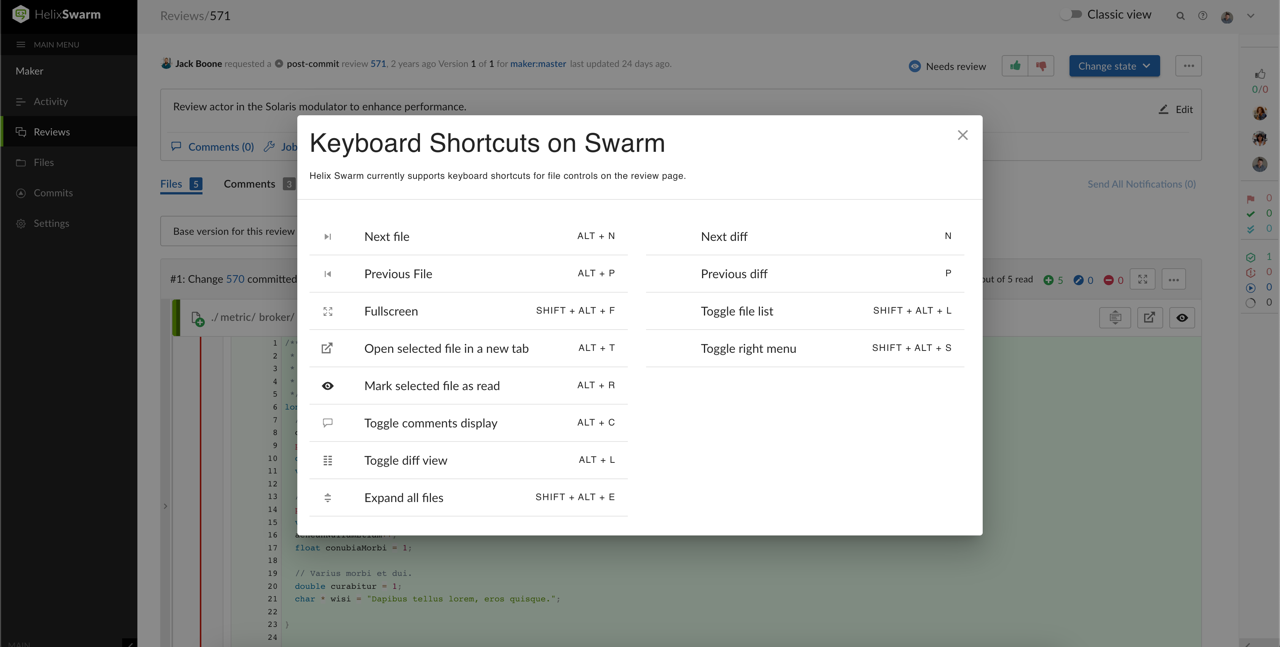Mark file as read with eye button
The height and width of the screenshot is (647, 1280).
tap(1182, 318)
